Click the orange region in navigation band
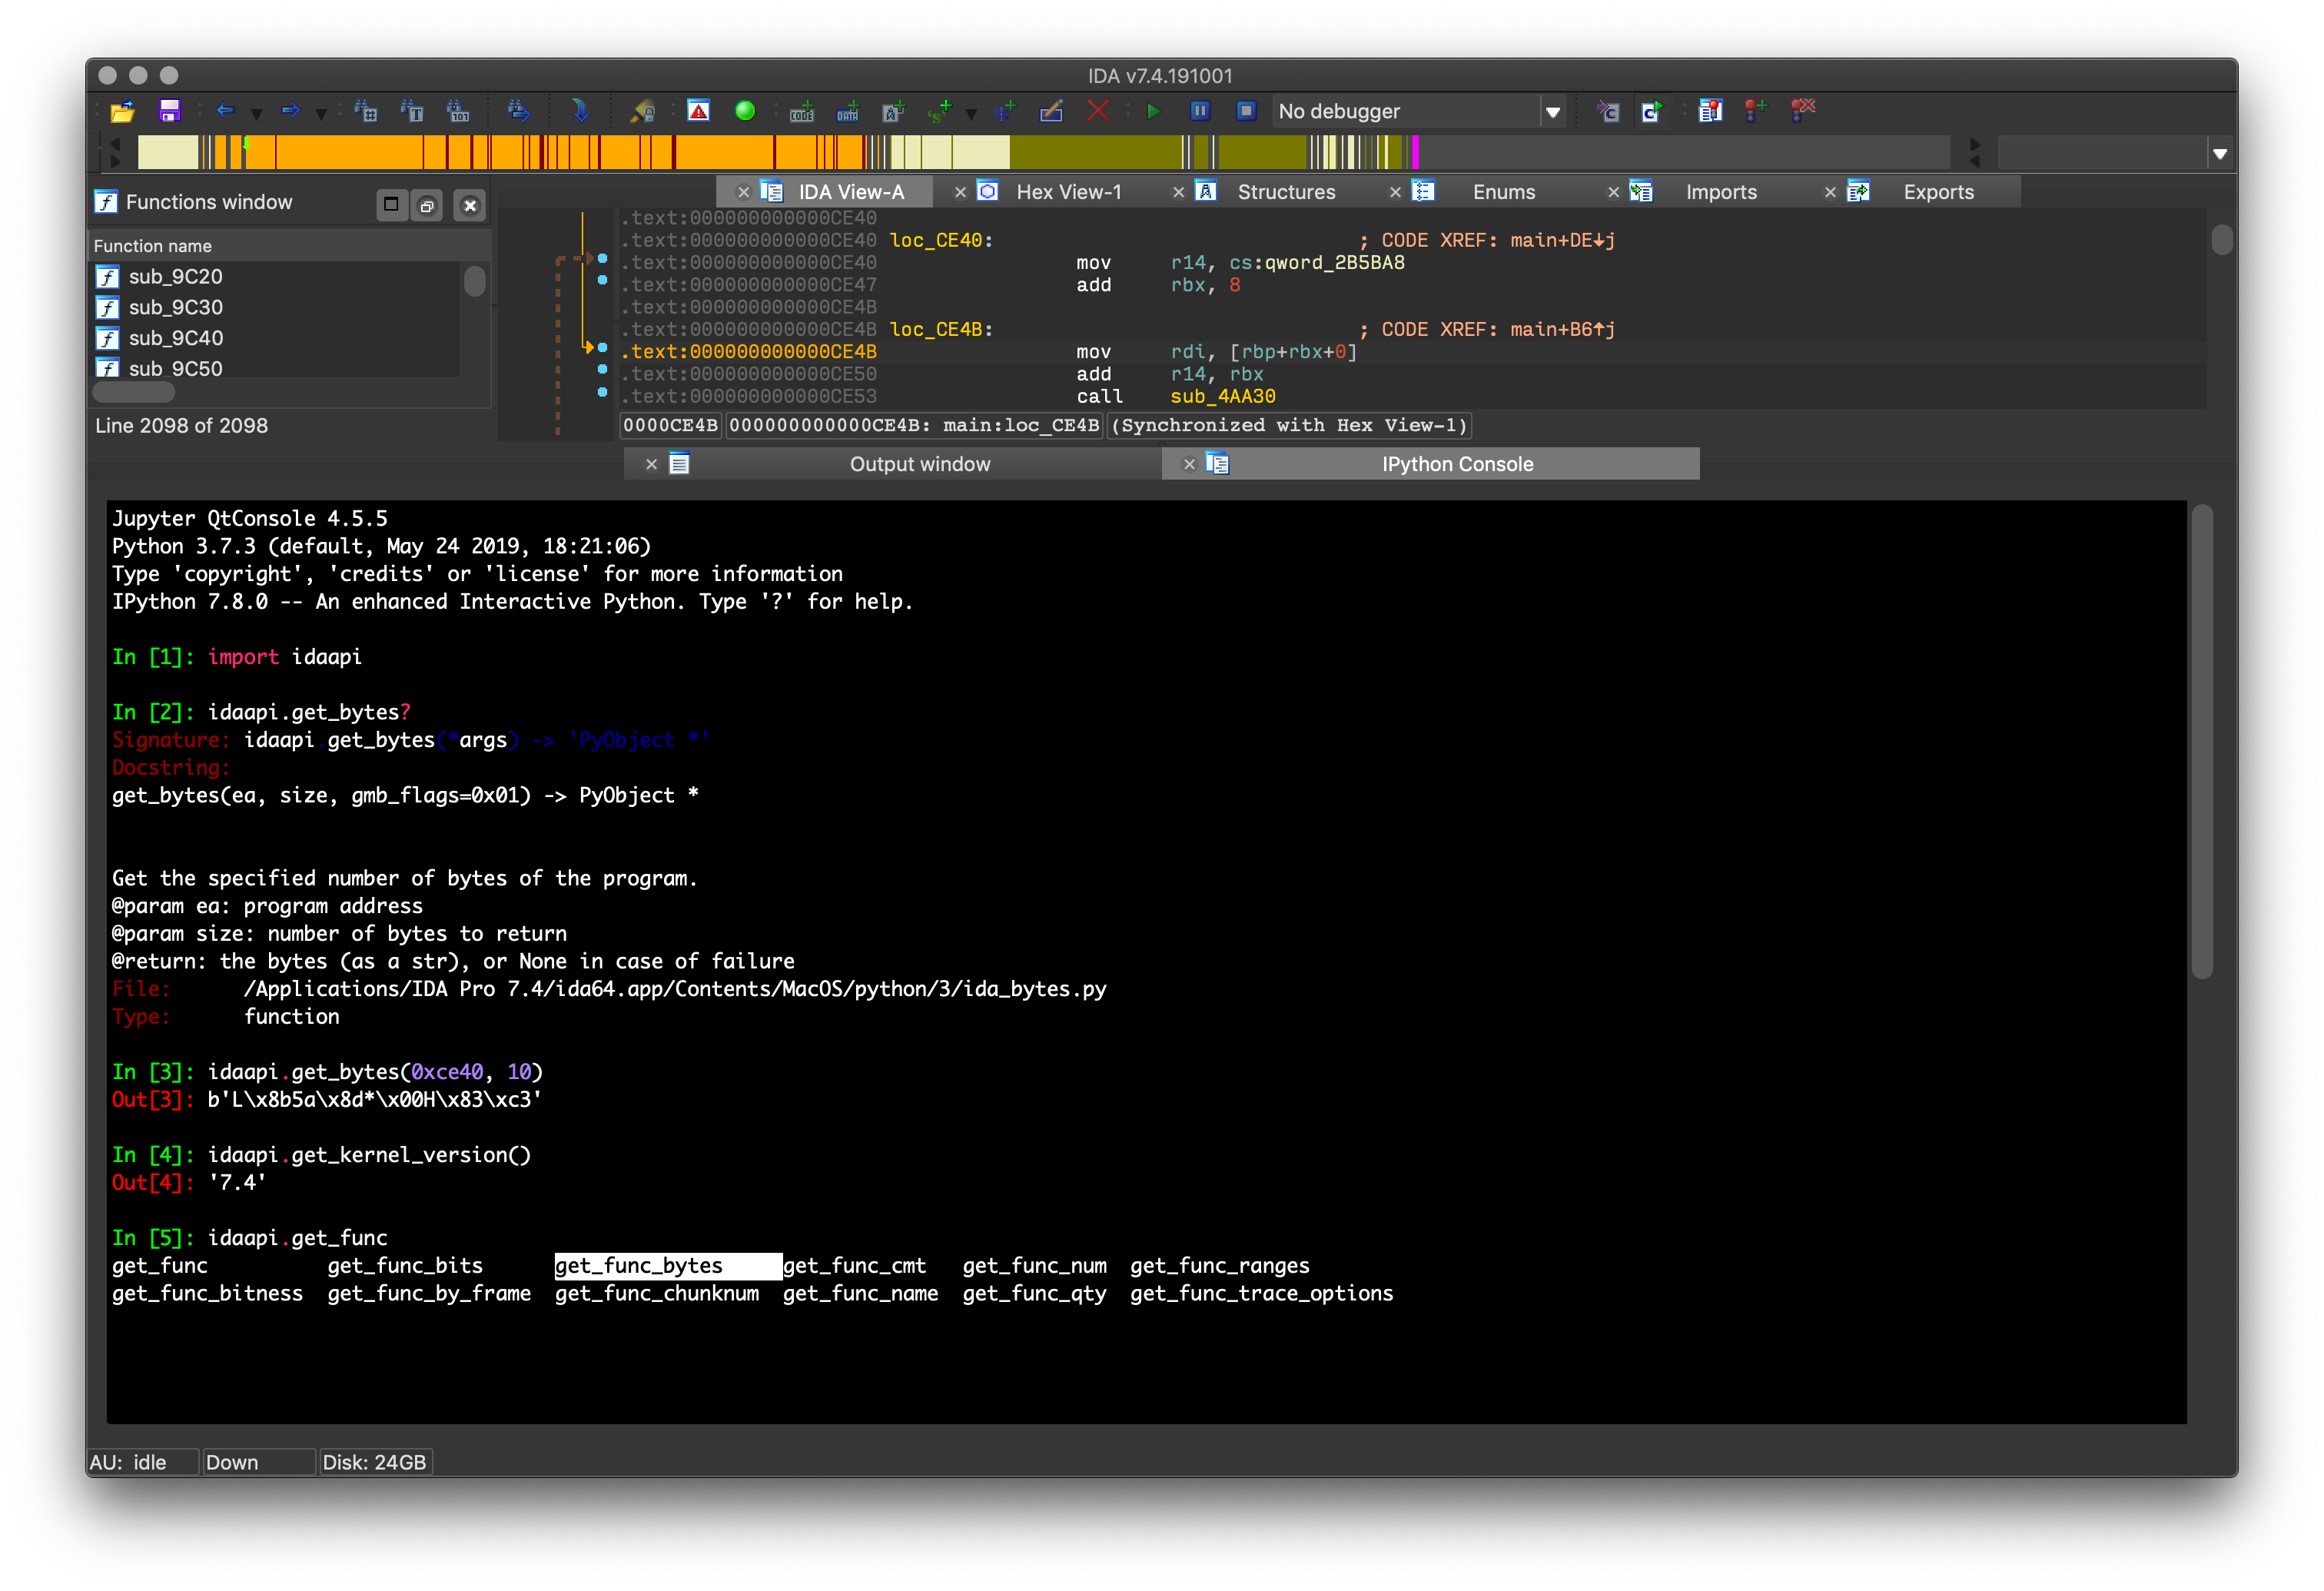The image size is (2324, 1591). (x=350, y=153)
